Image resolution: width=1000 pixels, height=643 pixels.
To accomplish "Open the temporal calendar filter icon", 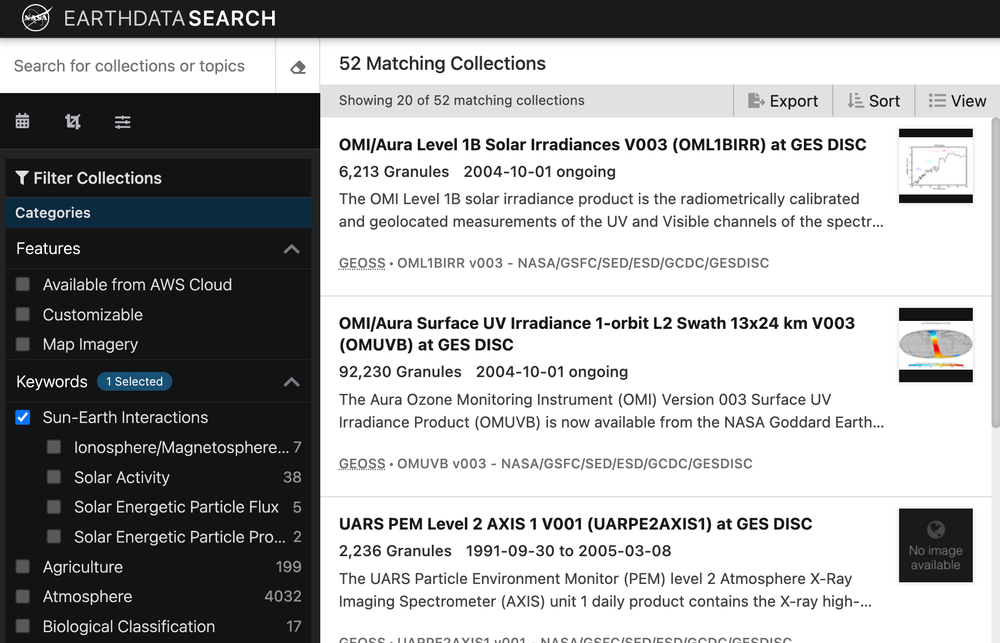I will click(x=22, y=121).
